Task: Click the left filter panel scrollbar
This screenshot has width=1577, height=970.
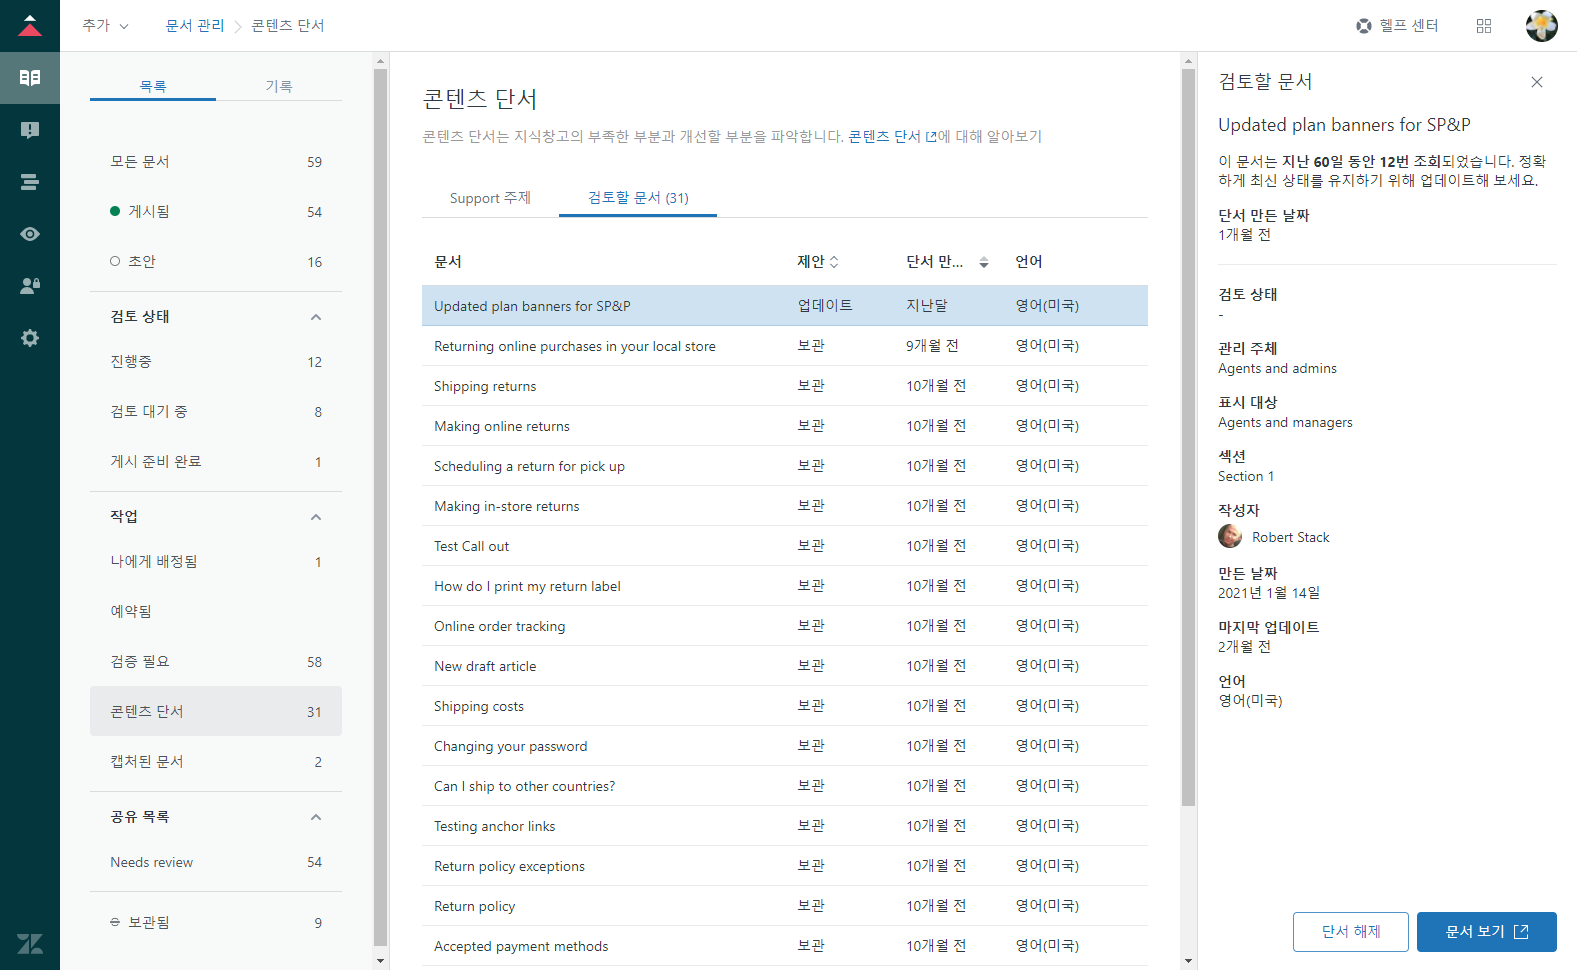Action: (380, 507)
